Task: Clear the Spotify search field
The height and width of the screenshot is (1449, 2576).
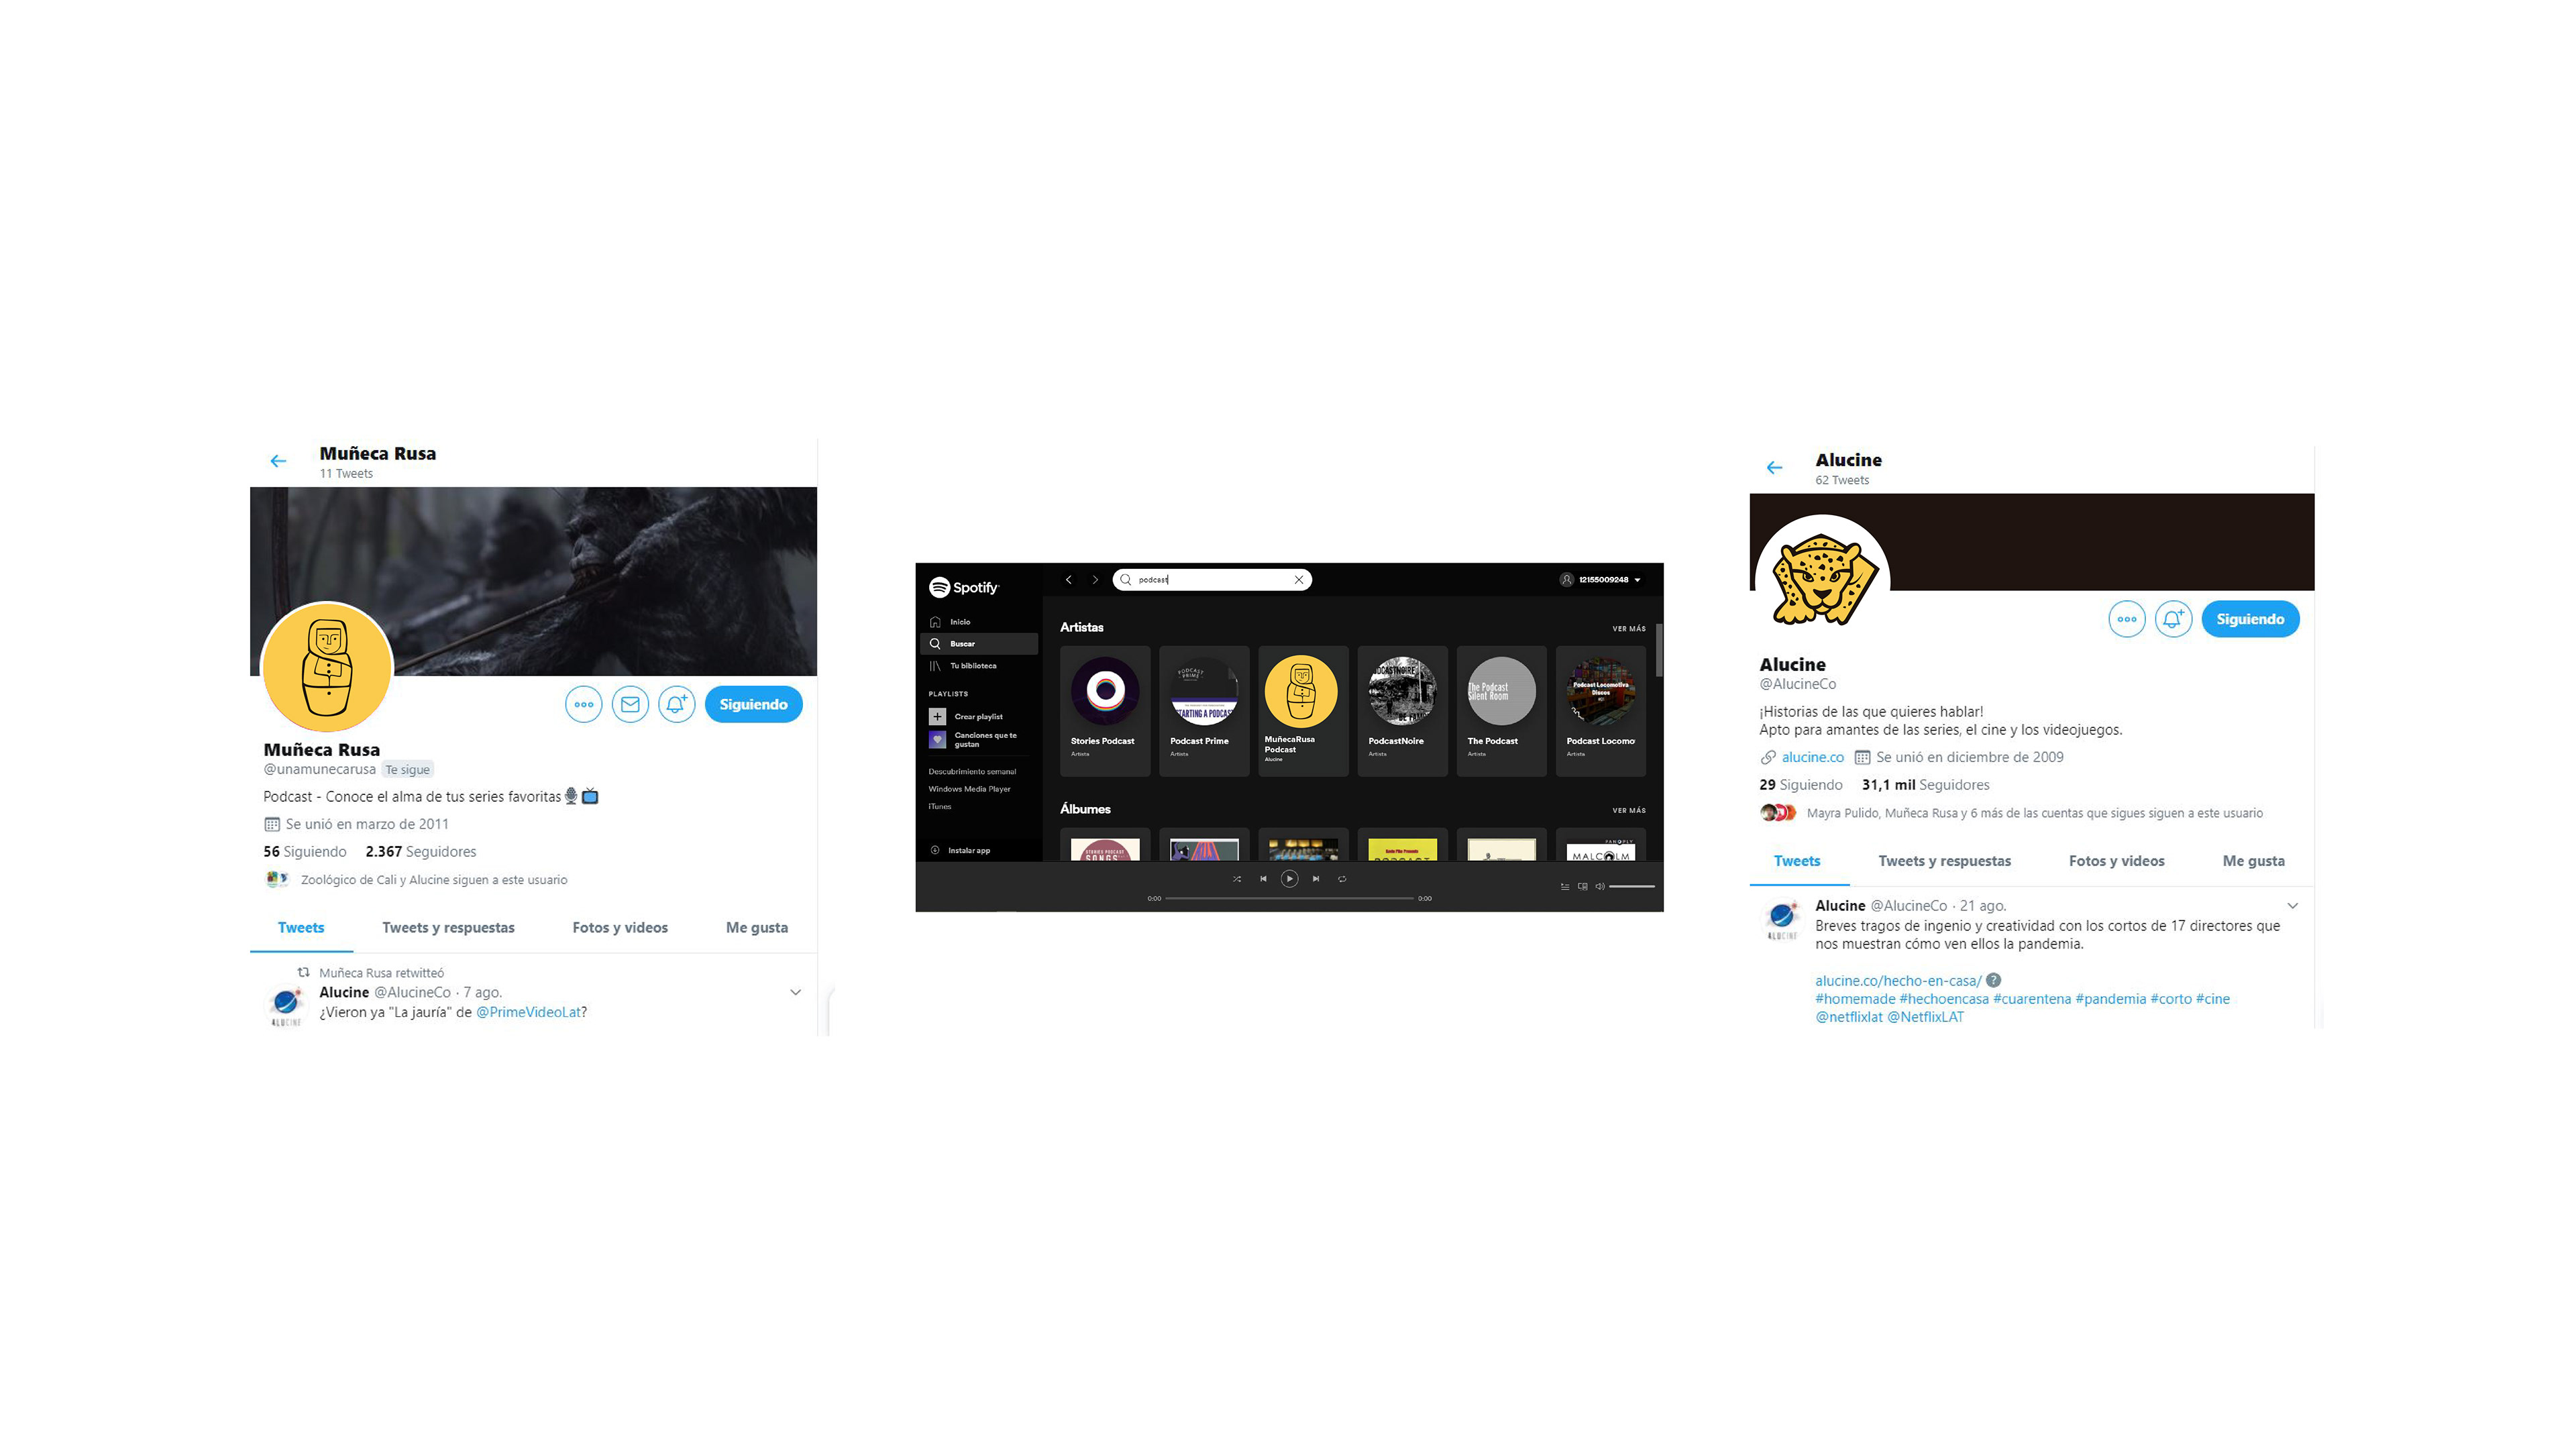Action: pyautogui.click(x=1298, y=580)
